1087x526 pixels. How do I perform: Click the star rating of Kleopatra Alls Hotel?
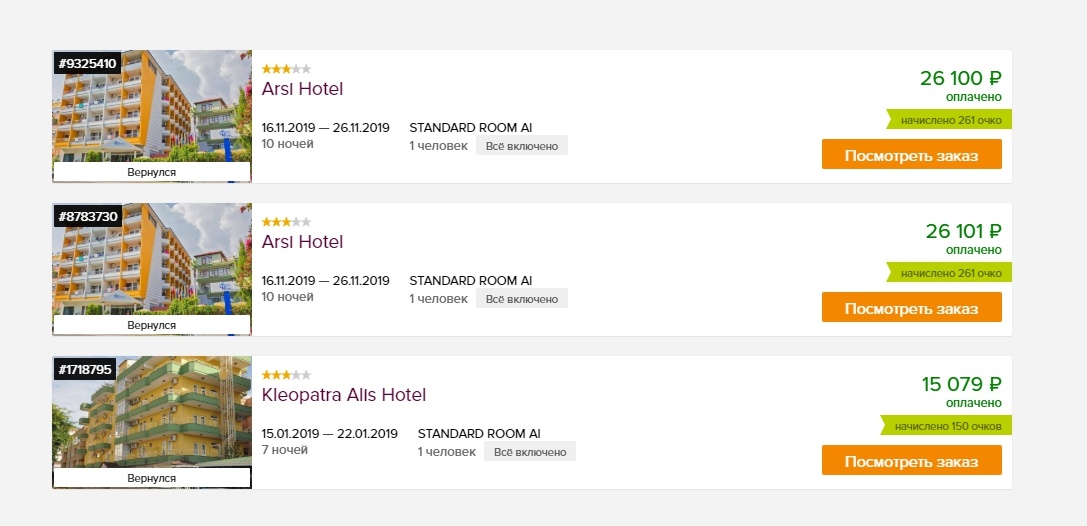click(x=286, y=375)
